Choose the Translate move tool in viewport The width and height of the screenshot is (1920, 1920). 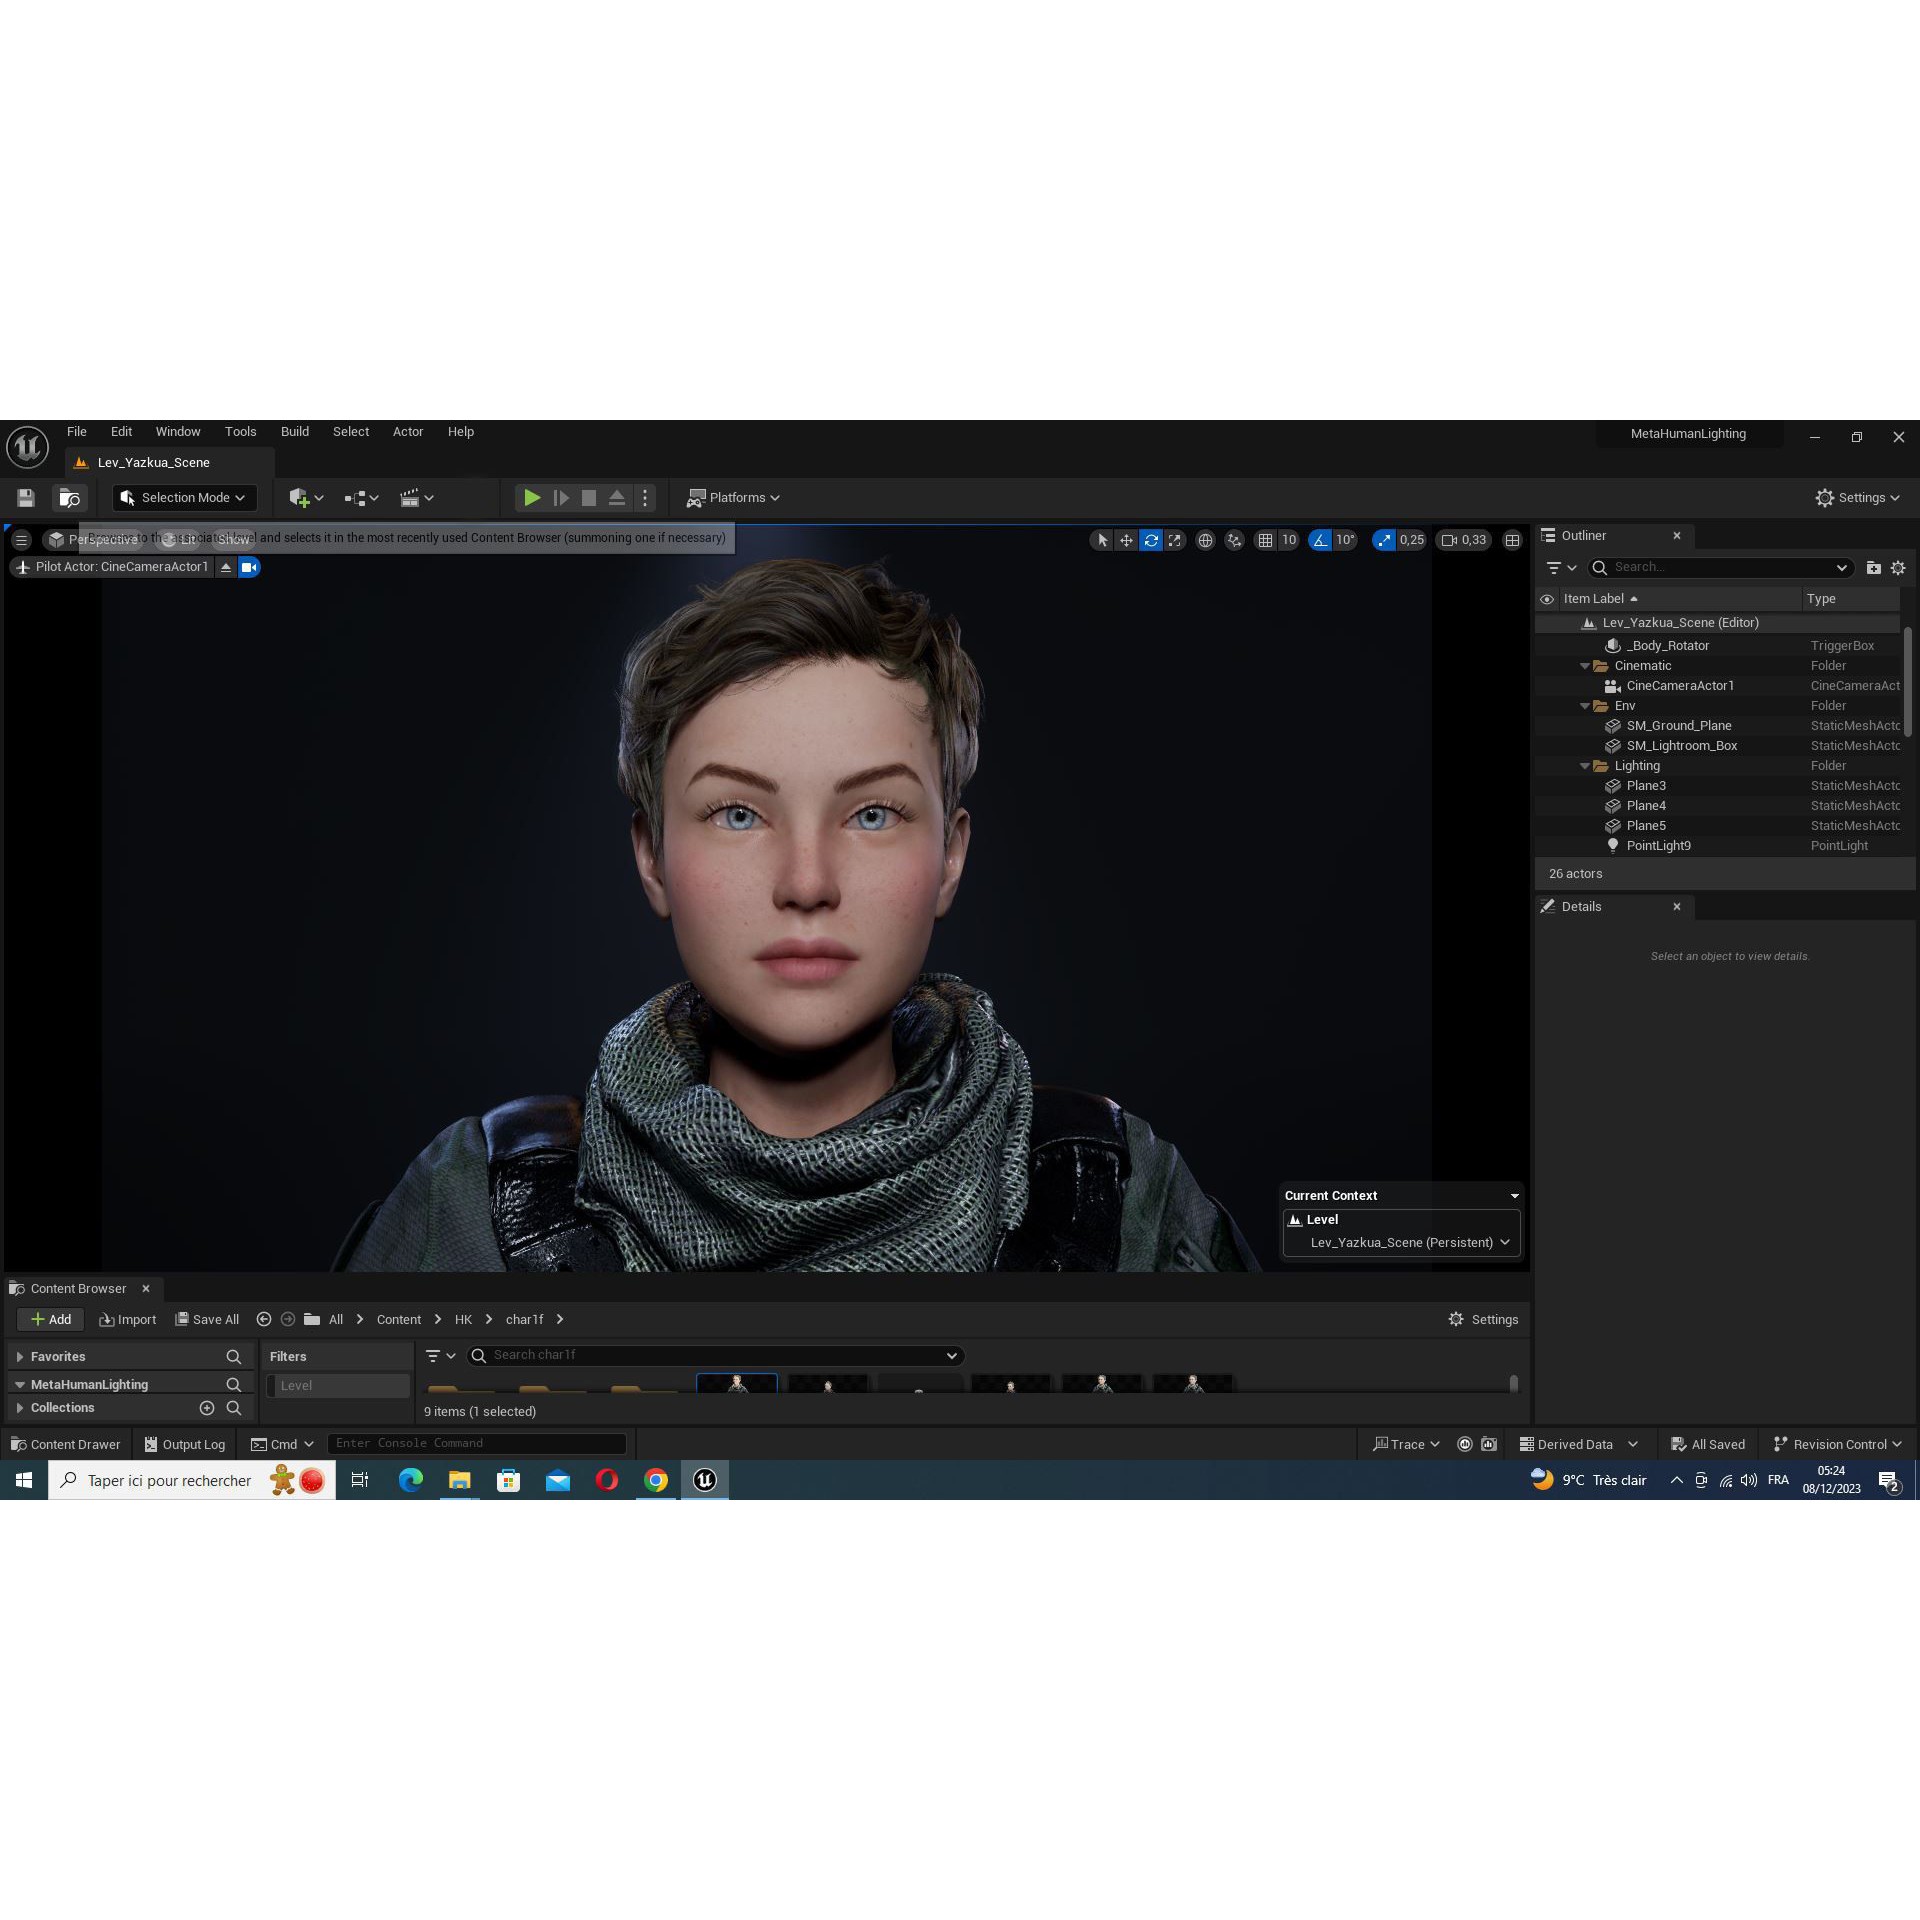(x=1126, y=540)
